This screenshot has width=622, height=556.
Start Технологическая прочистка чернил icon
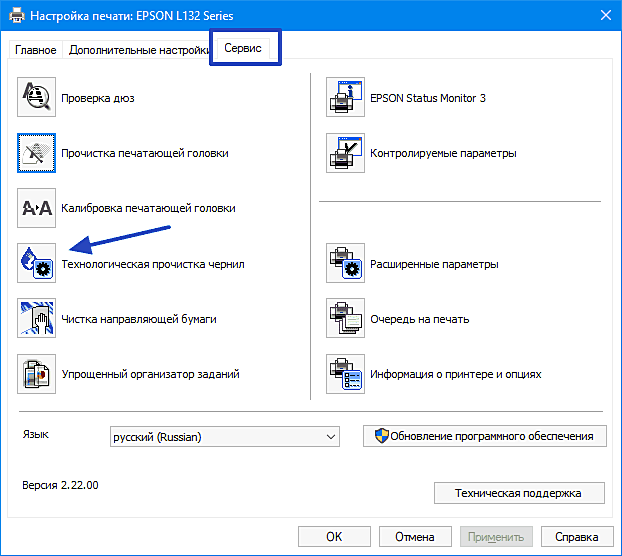pos(36,263)
